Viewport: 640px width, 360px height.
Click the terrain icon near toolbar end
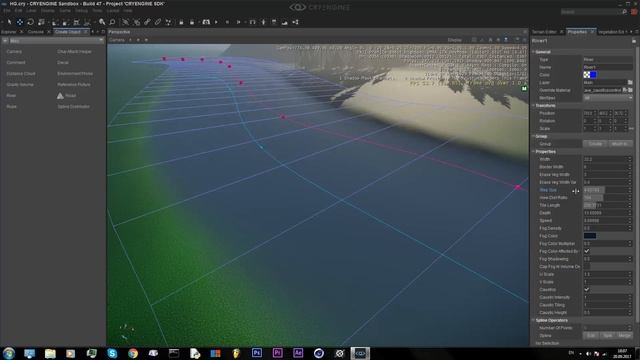(x=285, y=22)
